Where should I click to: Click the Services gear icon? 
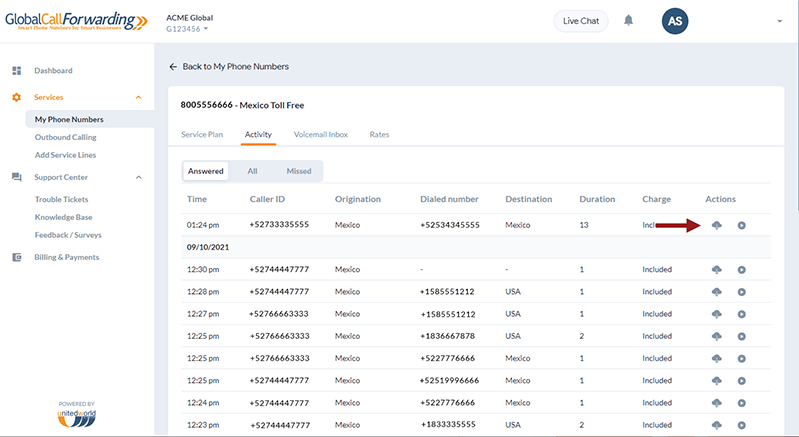click(16, 97)
